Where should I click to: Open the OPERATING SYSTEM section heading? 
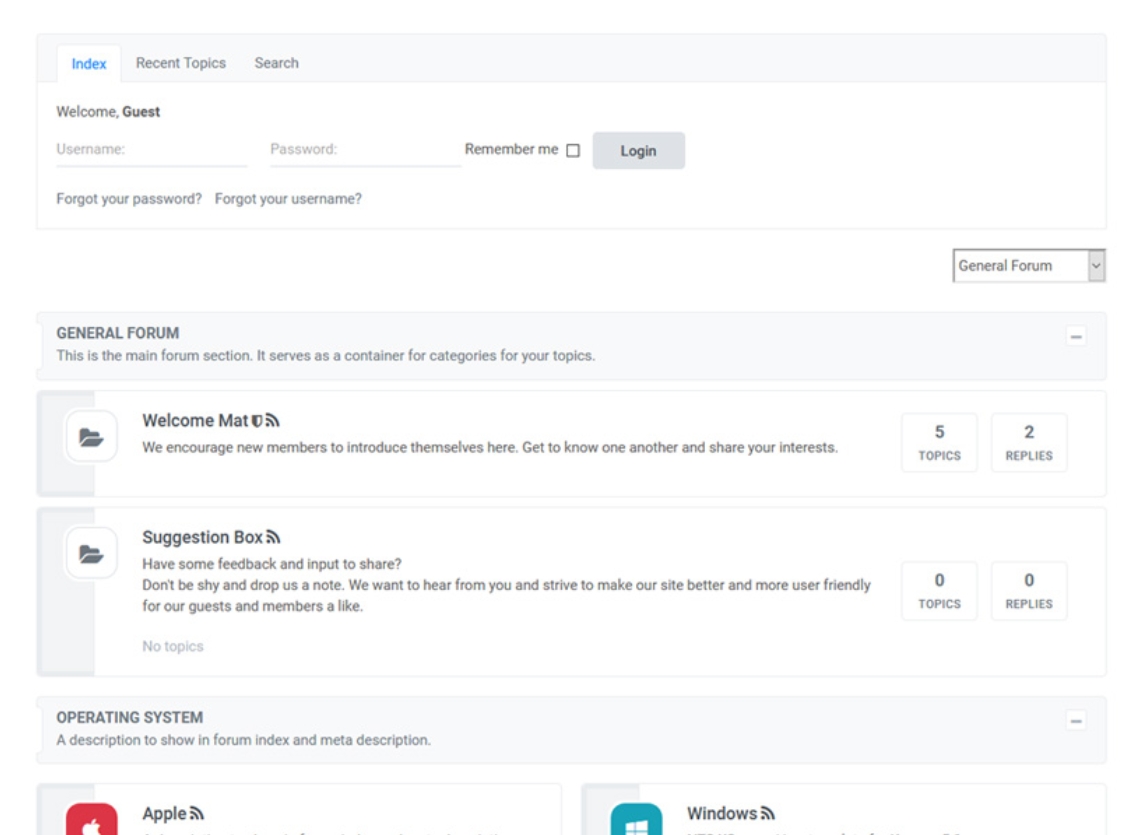(130, 718)
